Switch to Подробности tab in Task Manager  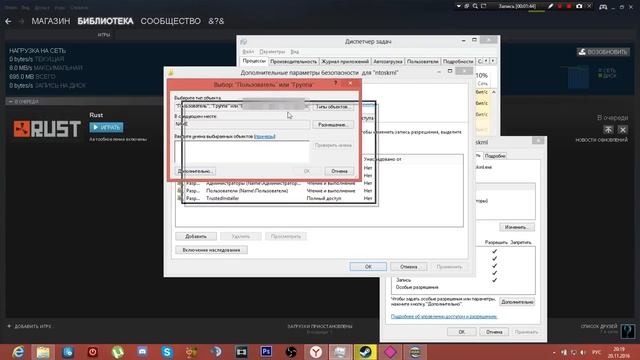pos(458,61)
